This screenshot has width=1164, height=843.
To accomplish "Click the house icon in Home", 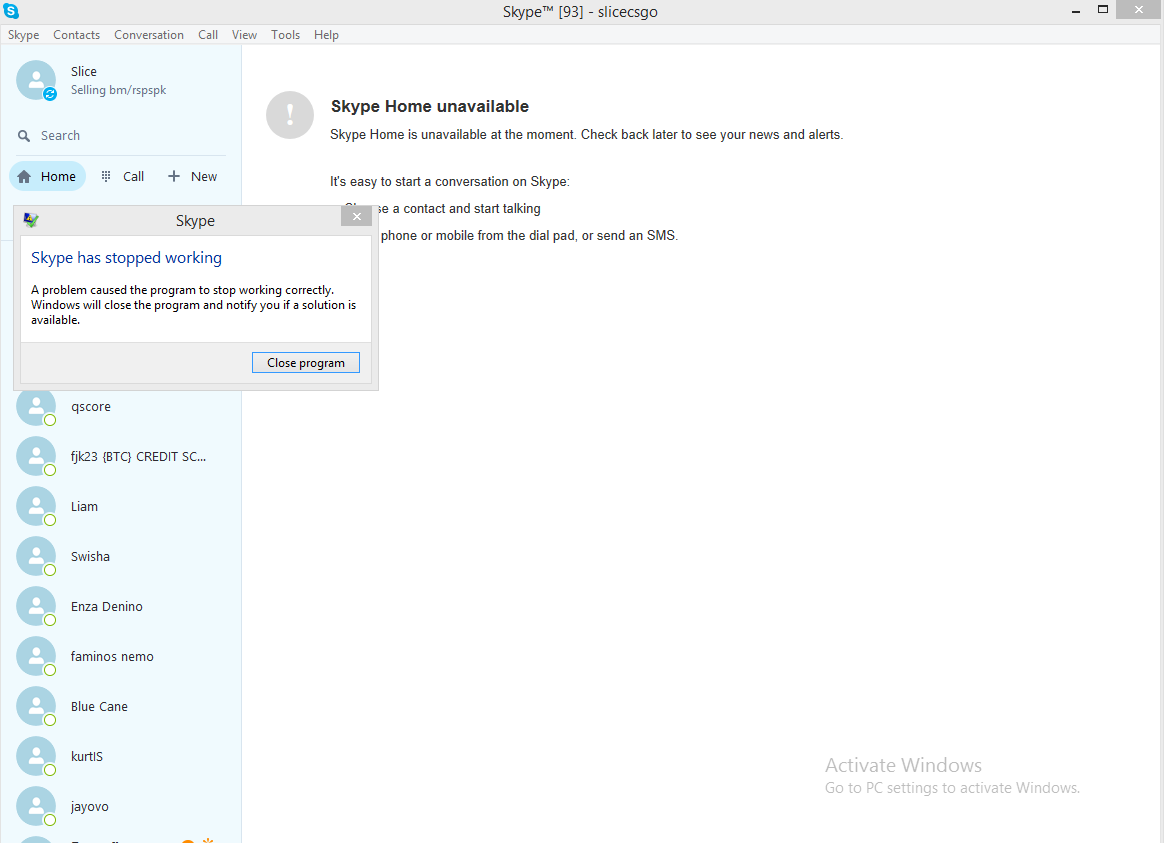I will tap(24, 177).
